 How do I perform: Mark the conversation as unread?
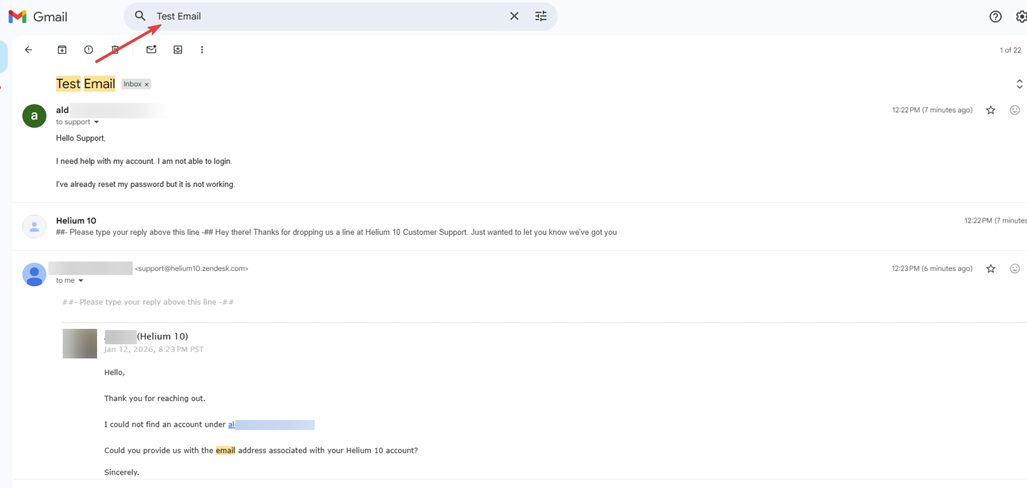point(151,50)
